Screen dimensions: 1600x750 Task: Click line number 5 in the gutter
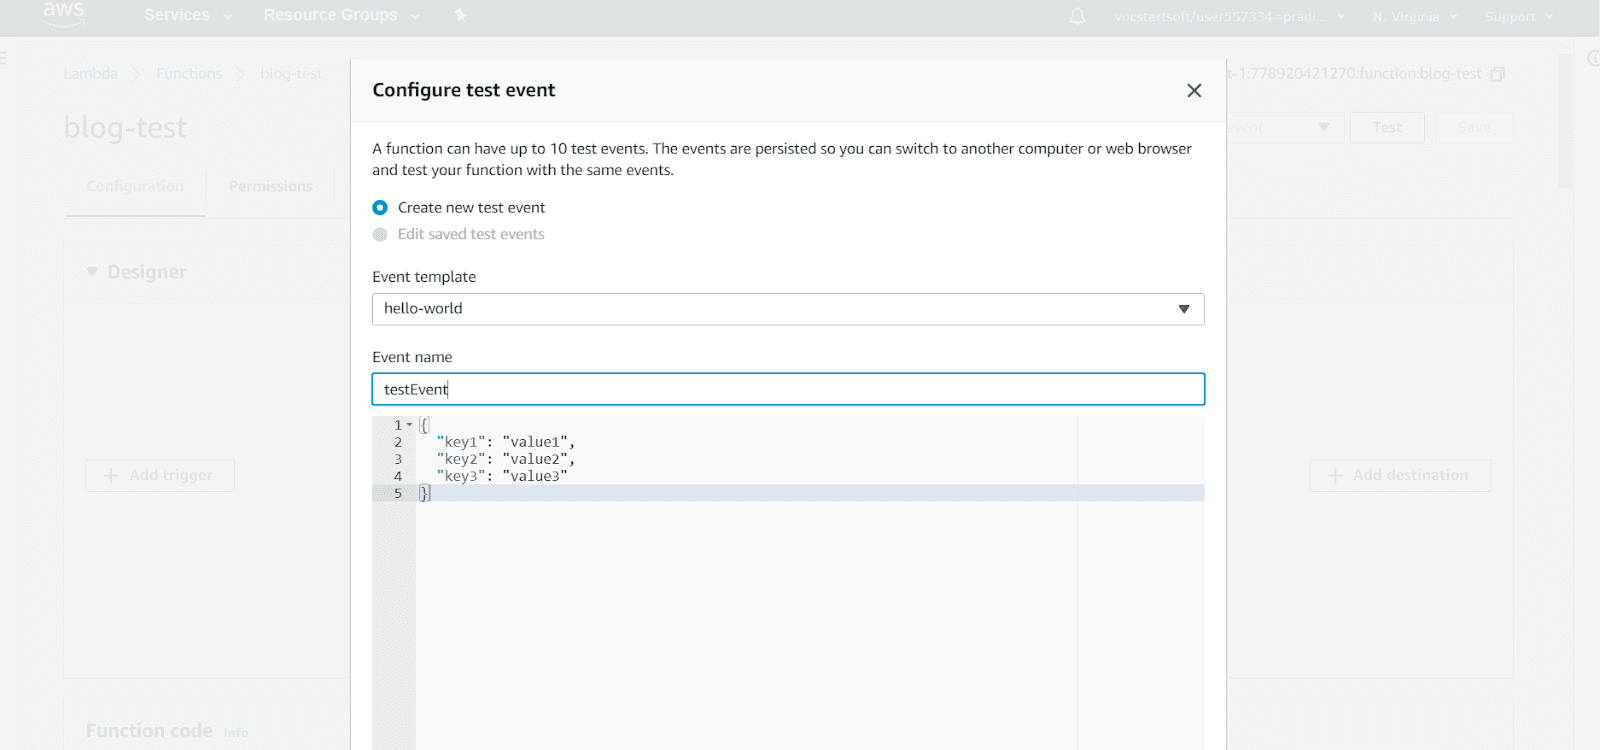point(398,493)
